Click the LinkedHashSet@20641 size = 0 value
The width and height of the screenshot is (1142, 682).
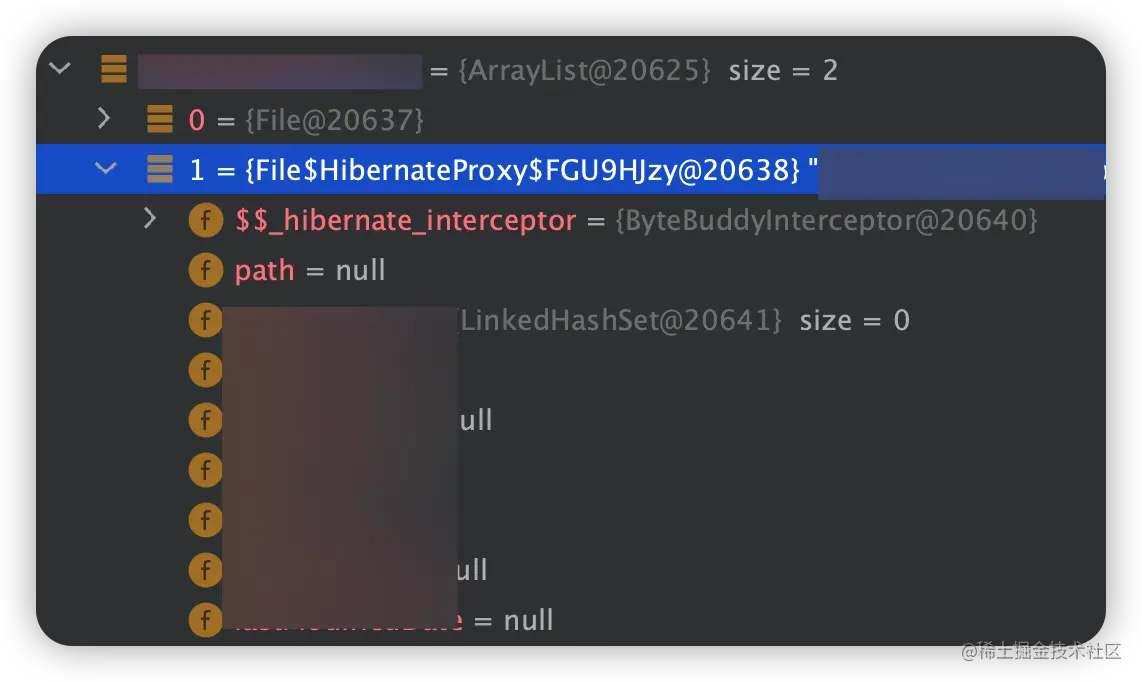(x=685, y=320)
